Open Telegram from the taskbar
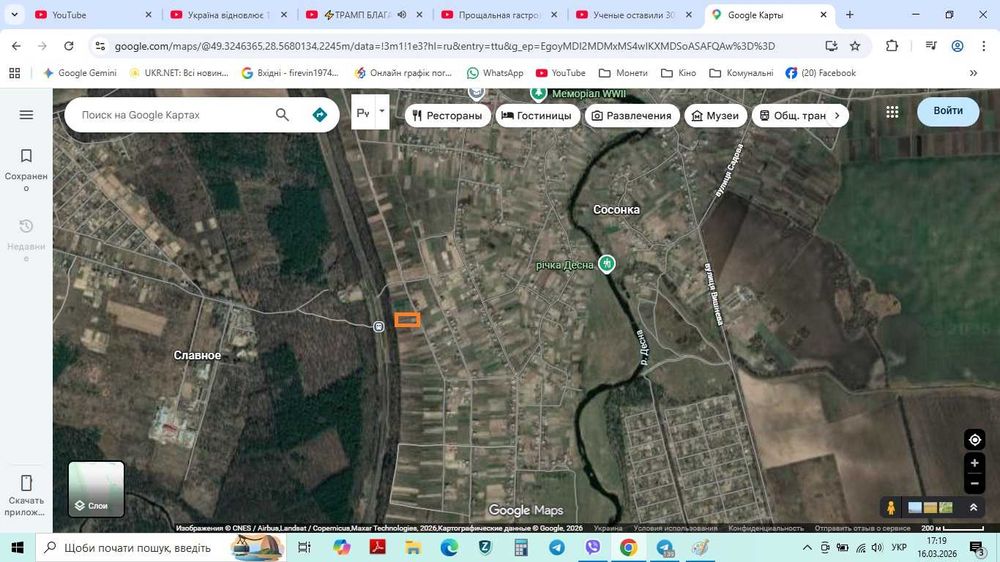Viewport: 1000px width, 562px height. point(557,548)
